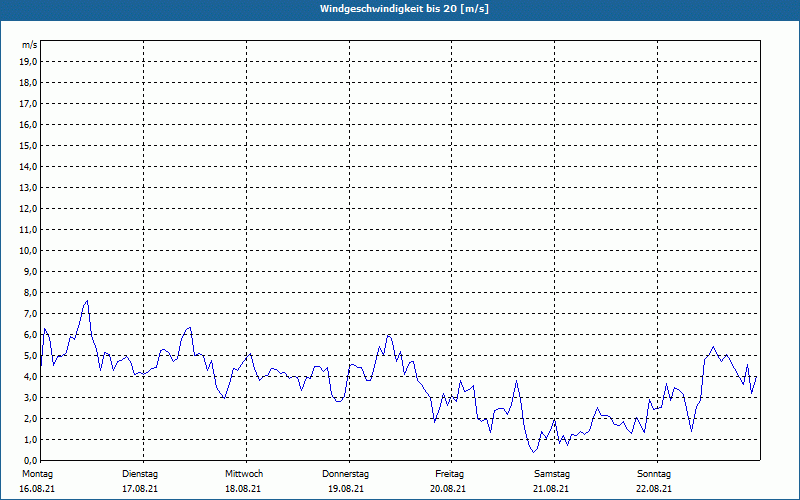This screenshot has height=500, width=800.
Task: Select the date '18.08.21'
Action: (243, 489)
